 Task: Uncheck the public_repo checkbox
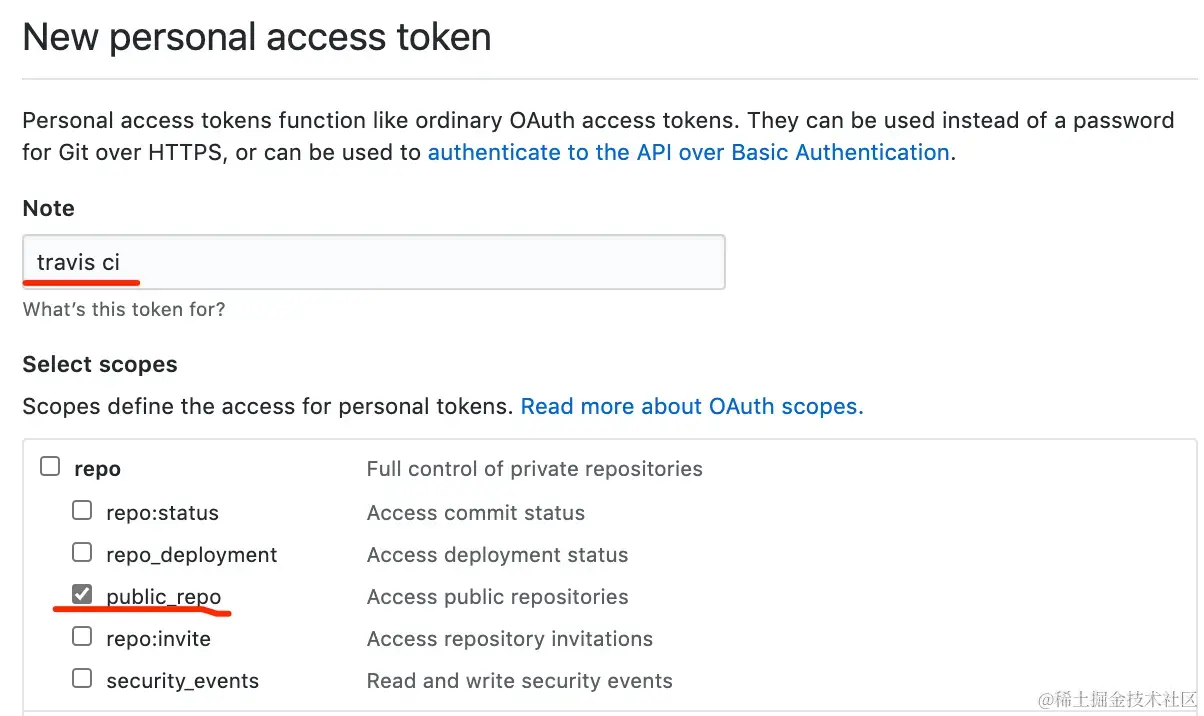pyautogui.click(x=82, y=595)
